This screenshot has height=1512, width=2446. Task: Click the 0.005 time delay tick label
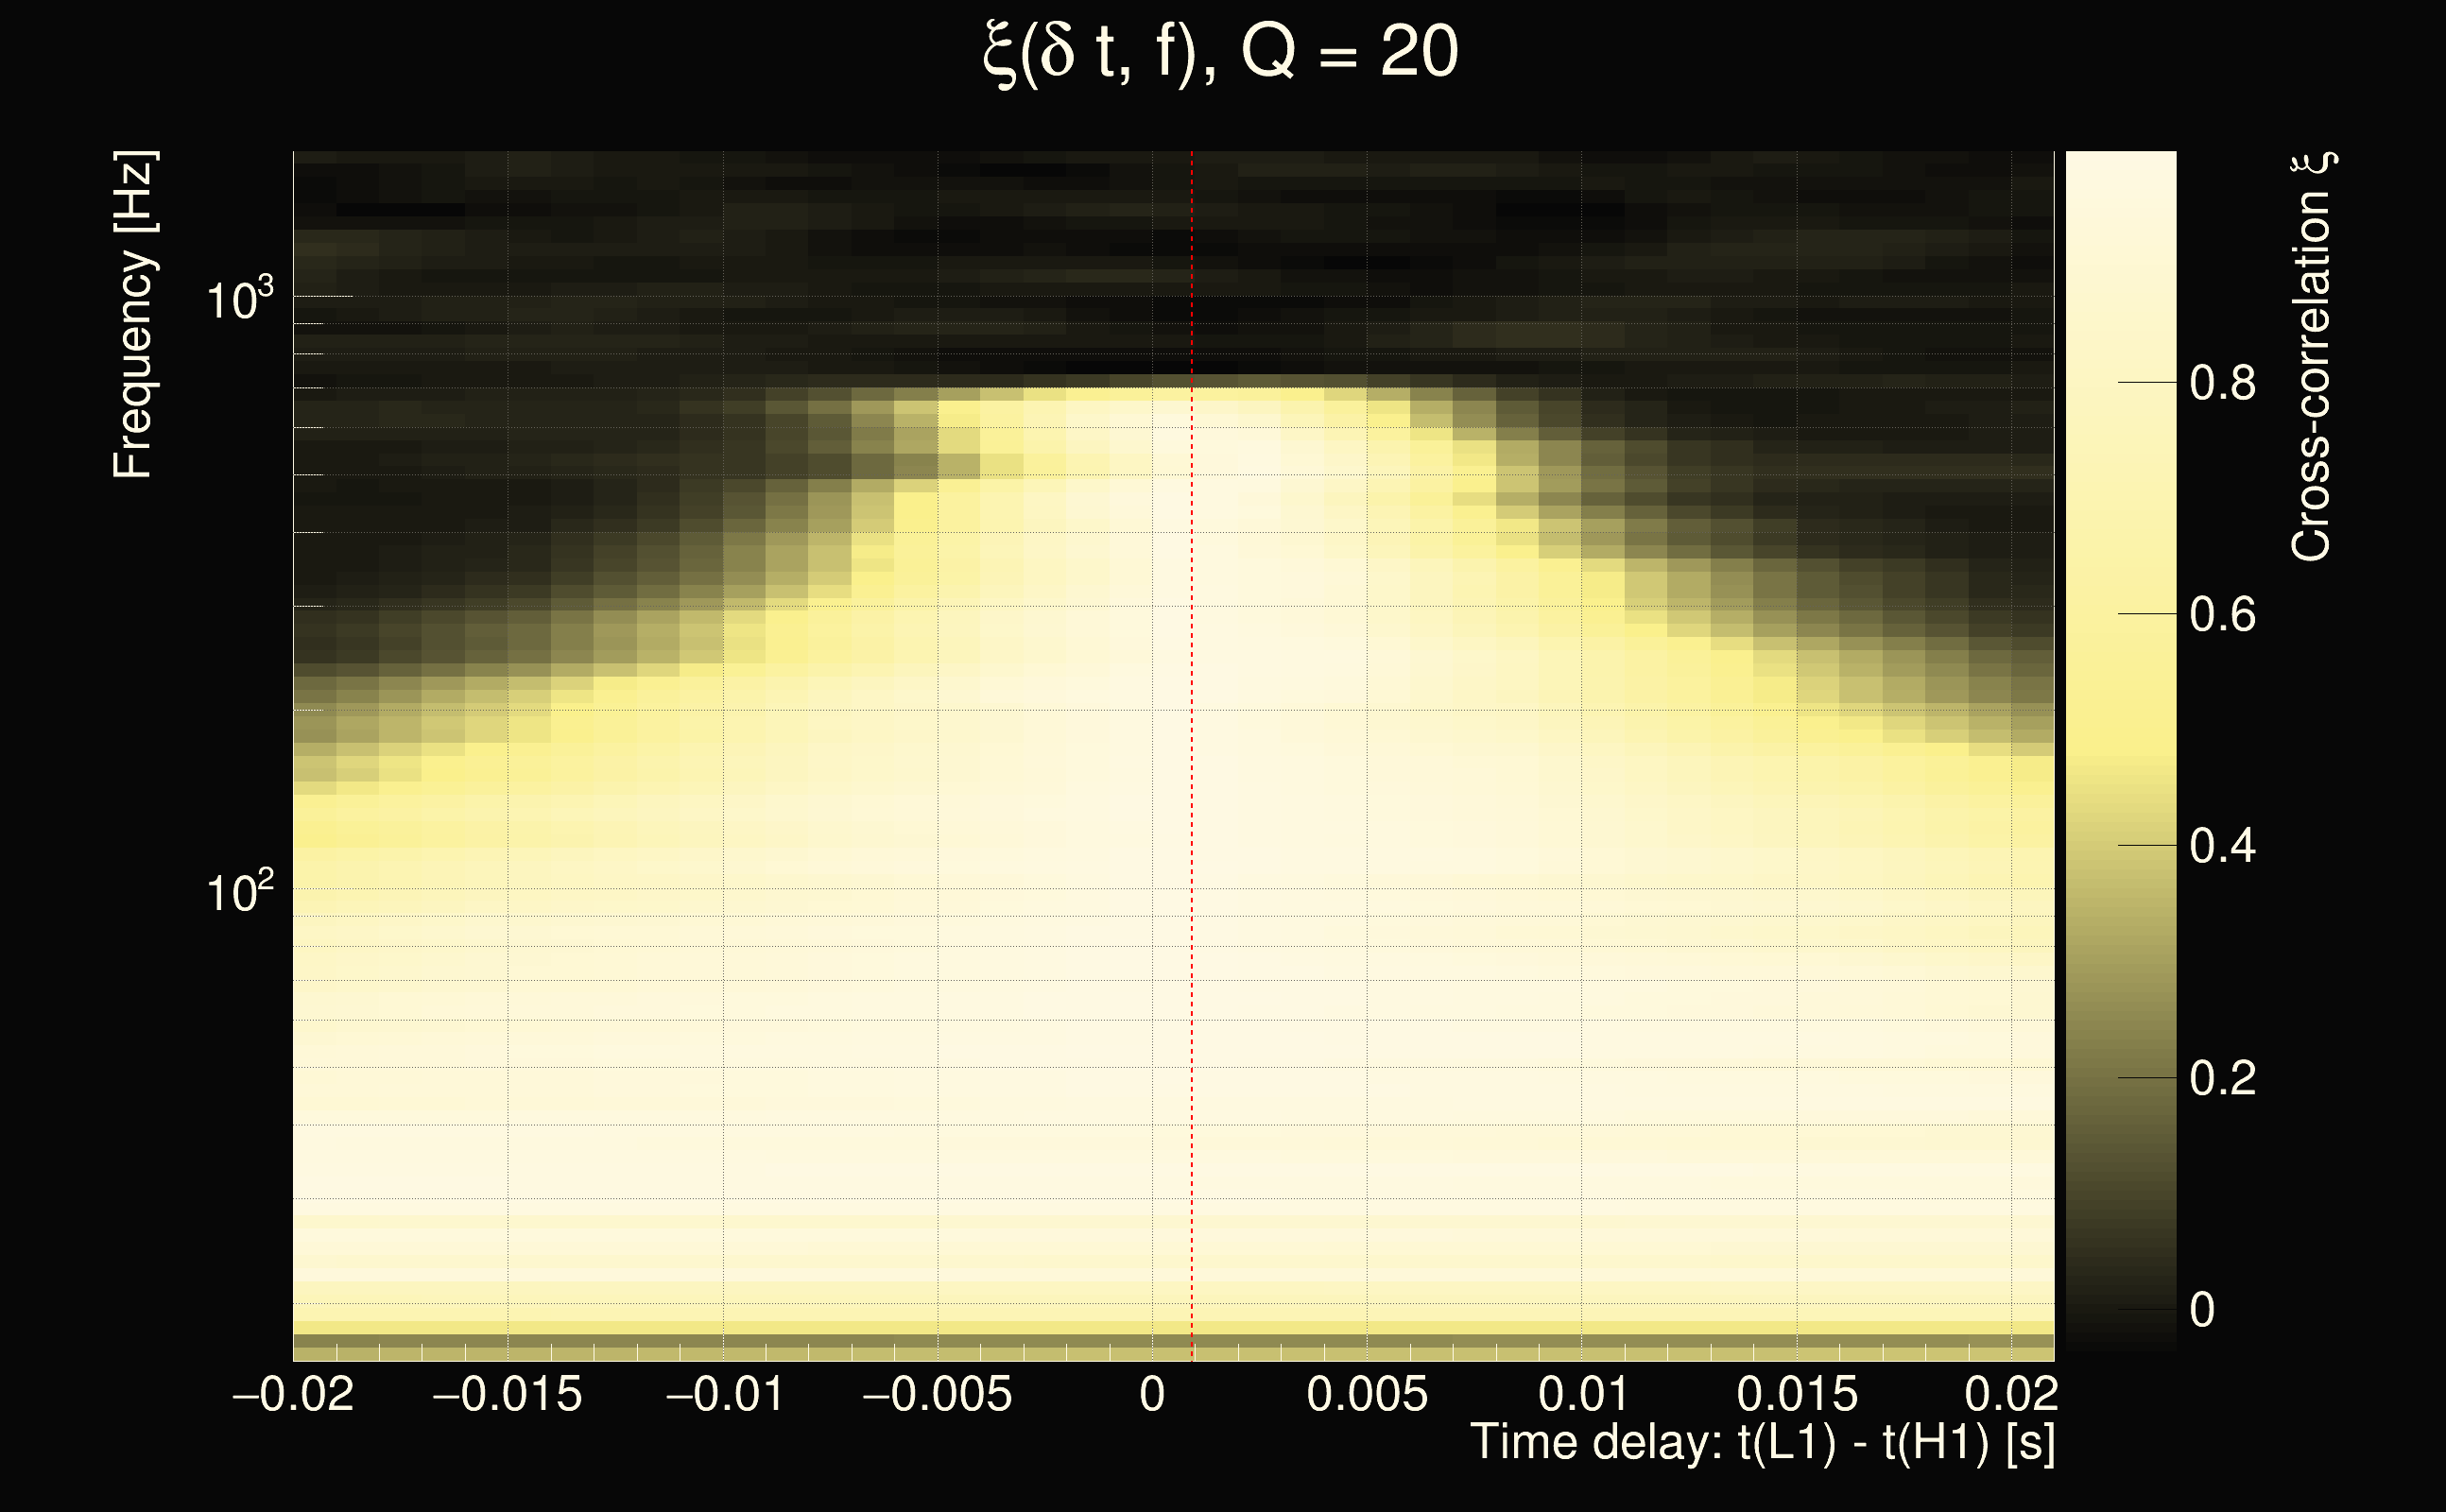pos(1367,1394)
